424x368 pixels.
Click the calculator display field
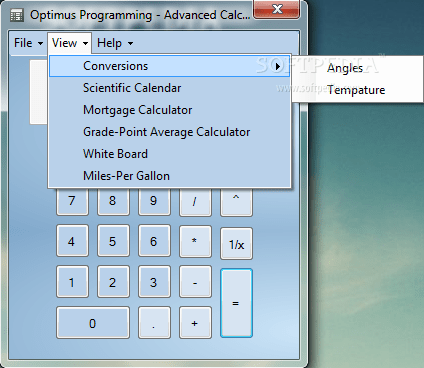[39, 92]
